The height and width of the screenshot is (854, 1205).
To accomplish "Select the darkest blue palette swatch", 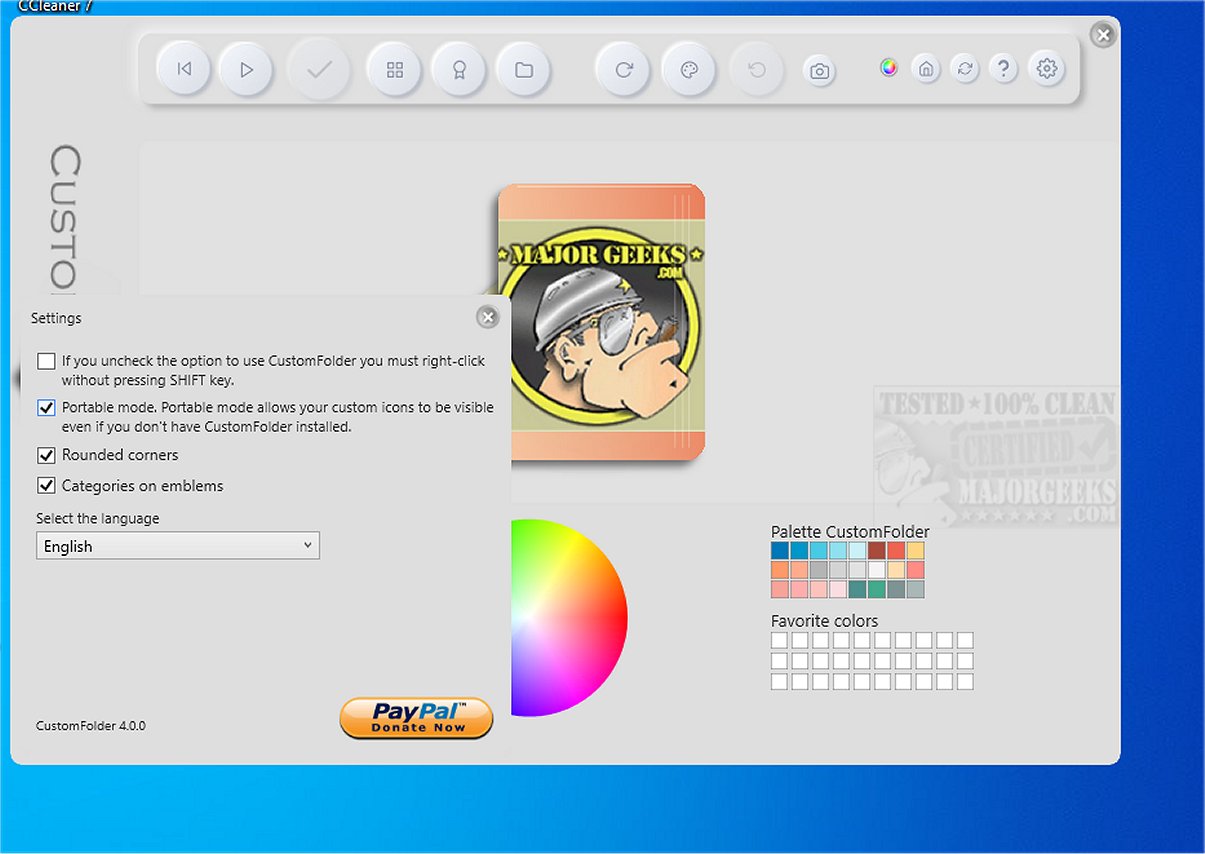I will (780, 550).
